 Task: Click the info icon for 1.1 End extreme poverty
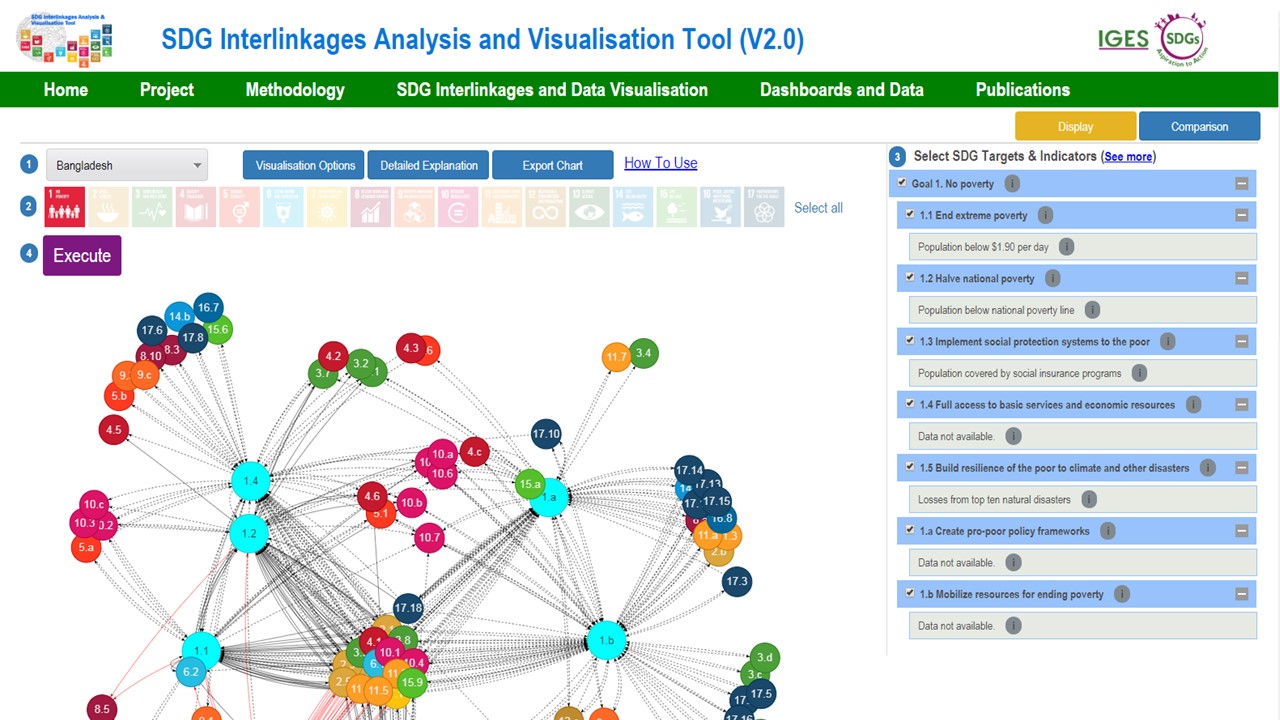pos(1045,215)
